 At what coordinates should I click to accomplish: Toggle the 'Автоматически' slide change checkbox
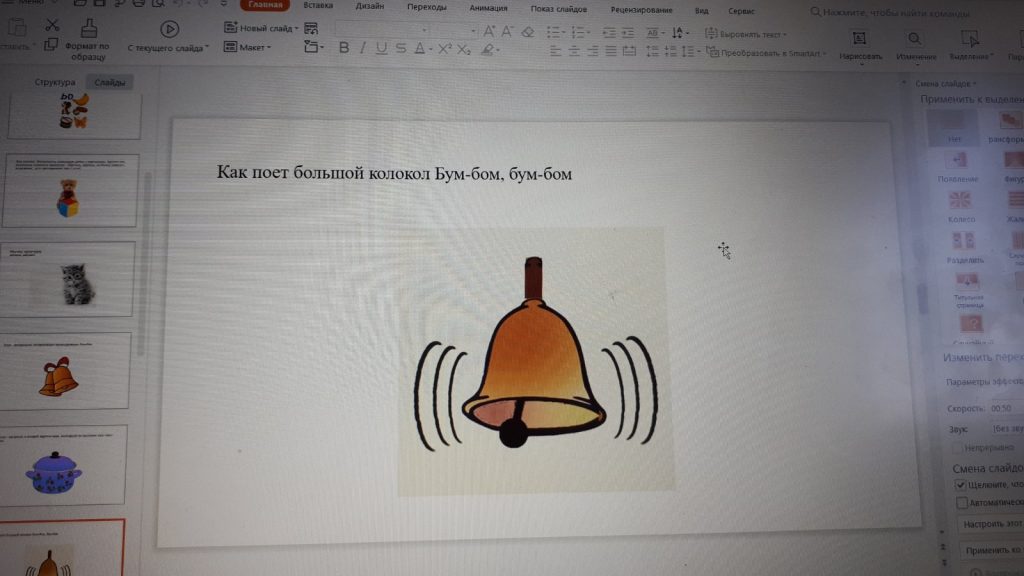point(962,502)
